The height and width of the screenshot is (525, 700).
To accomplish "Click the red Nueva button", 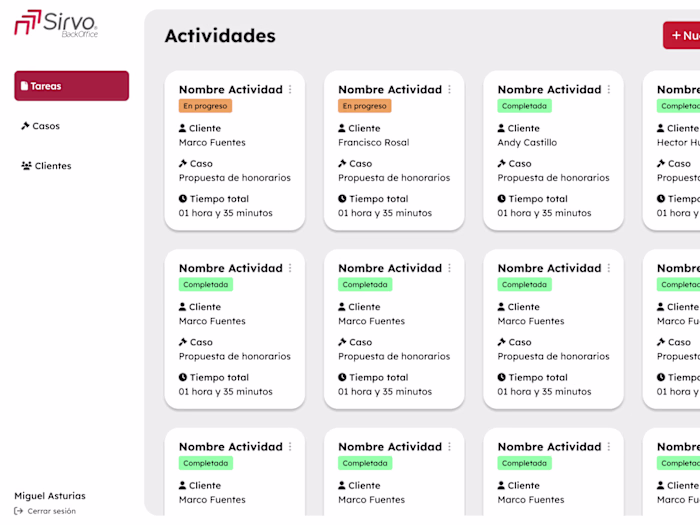I will [682, 35].
